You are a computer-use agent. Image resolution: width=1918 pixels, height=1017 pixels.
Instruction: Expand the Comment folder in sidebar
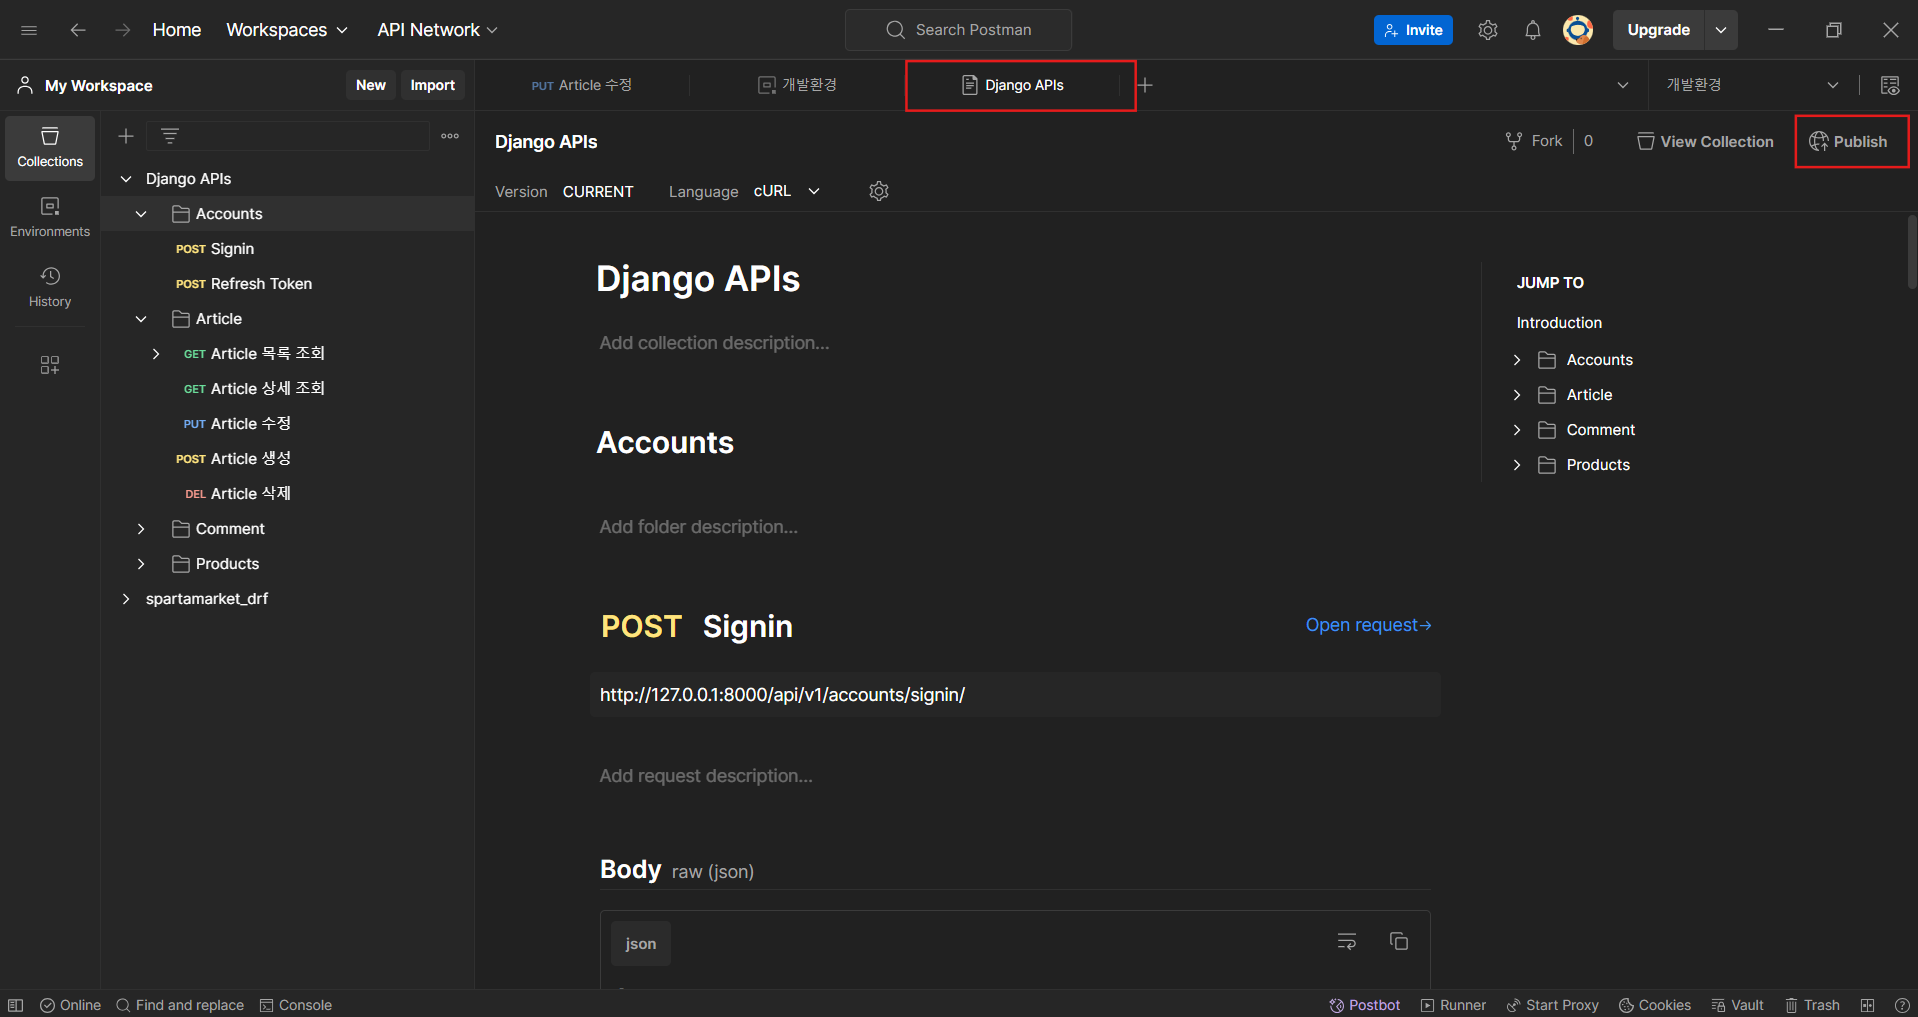141,529
